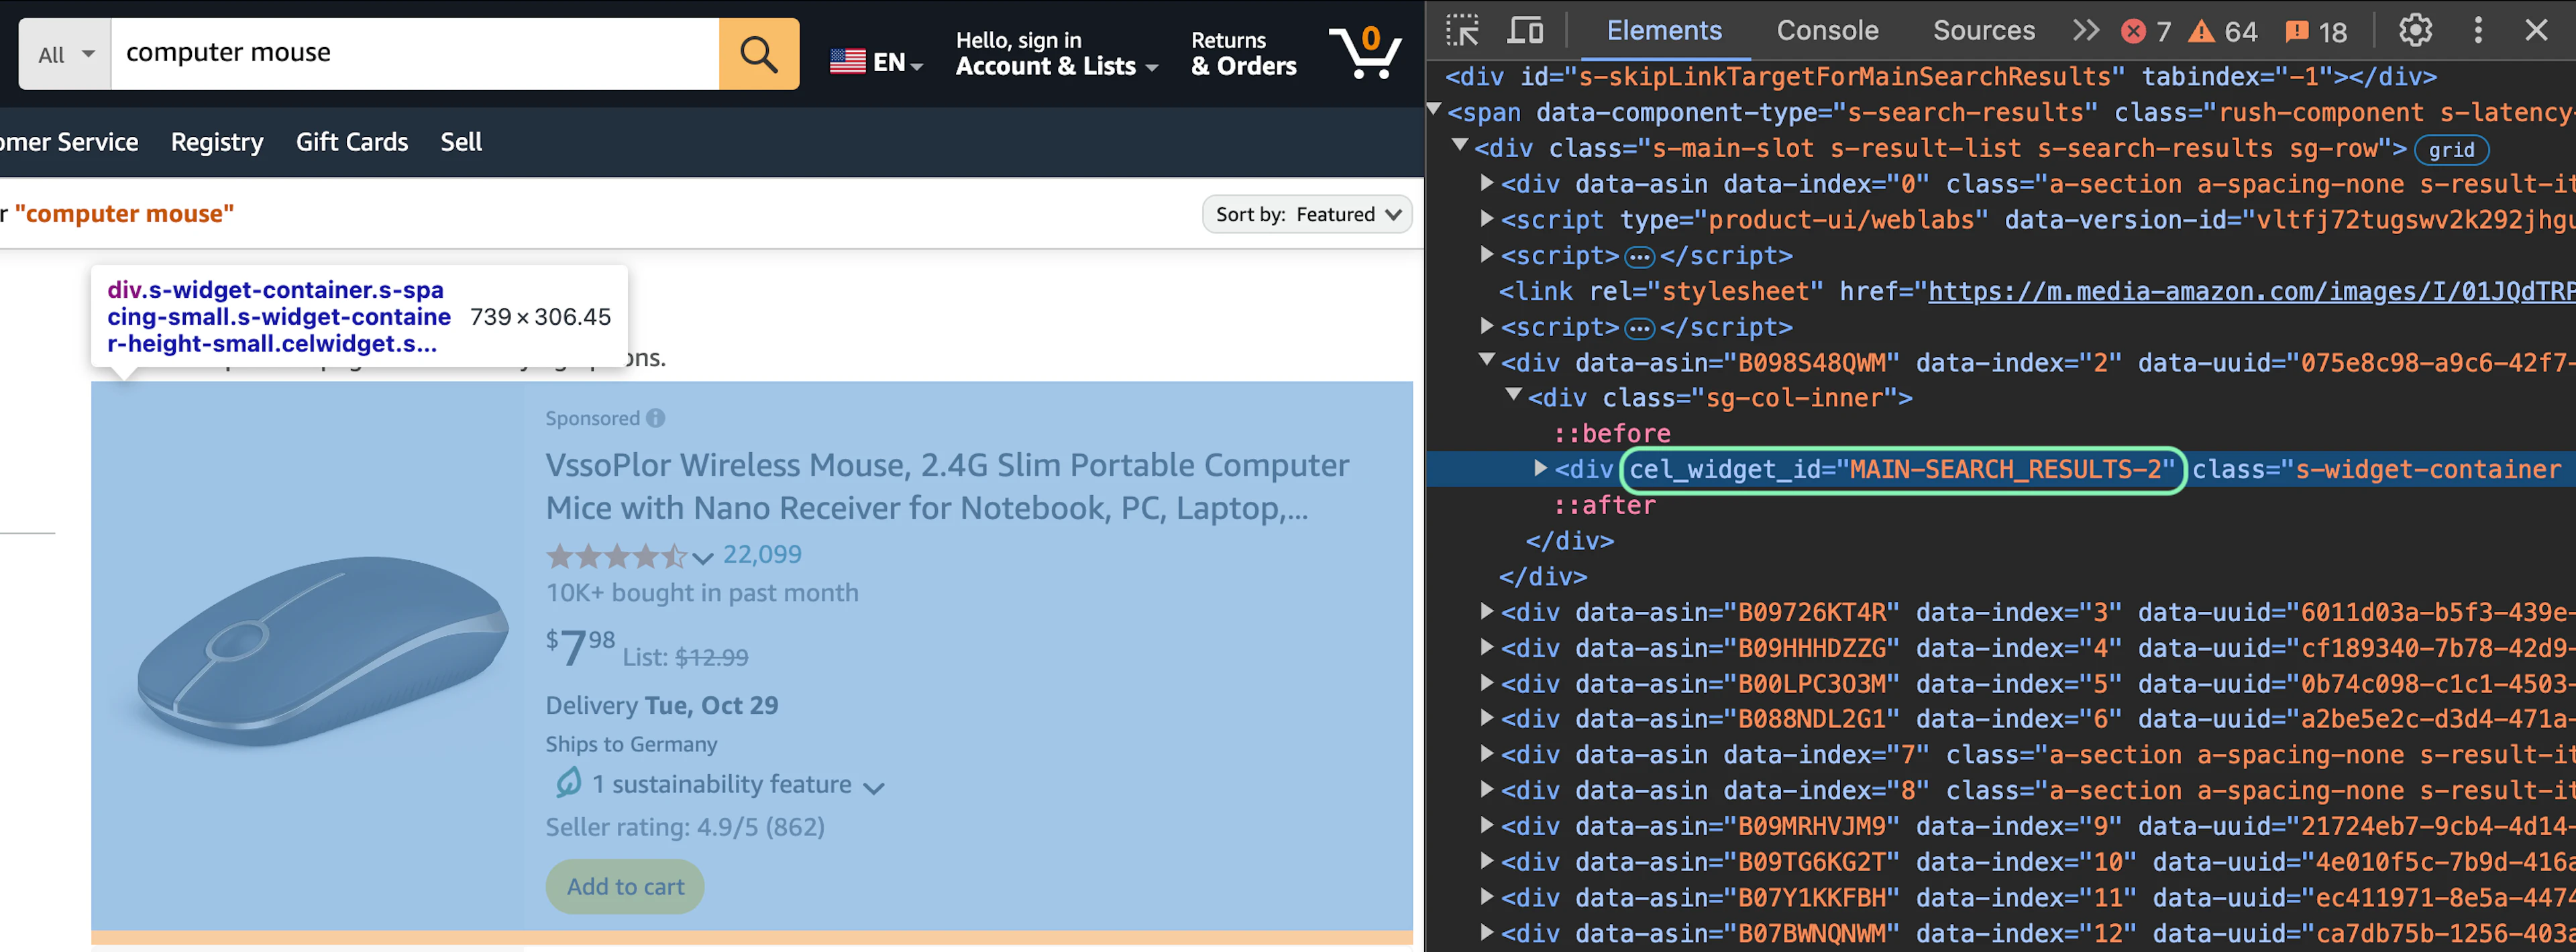Expand the data-asin B00LPC3O3M node

(1487, 682)
